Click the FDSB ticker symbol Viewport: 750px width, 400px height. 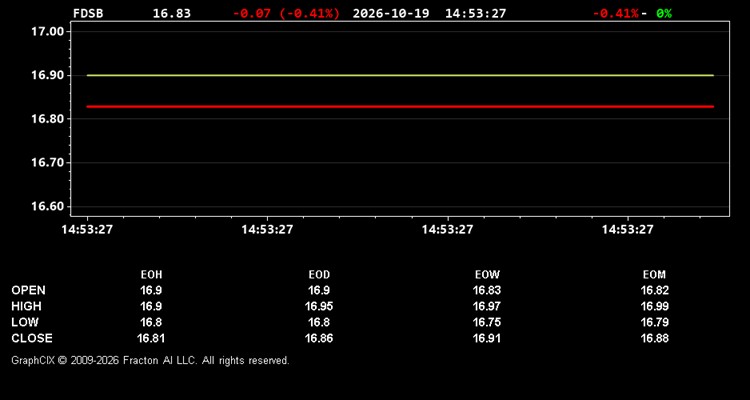coord(88,13)
